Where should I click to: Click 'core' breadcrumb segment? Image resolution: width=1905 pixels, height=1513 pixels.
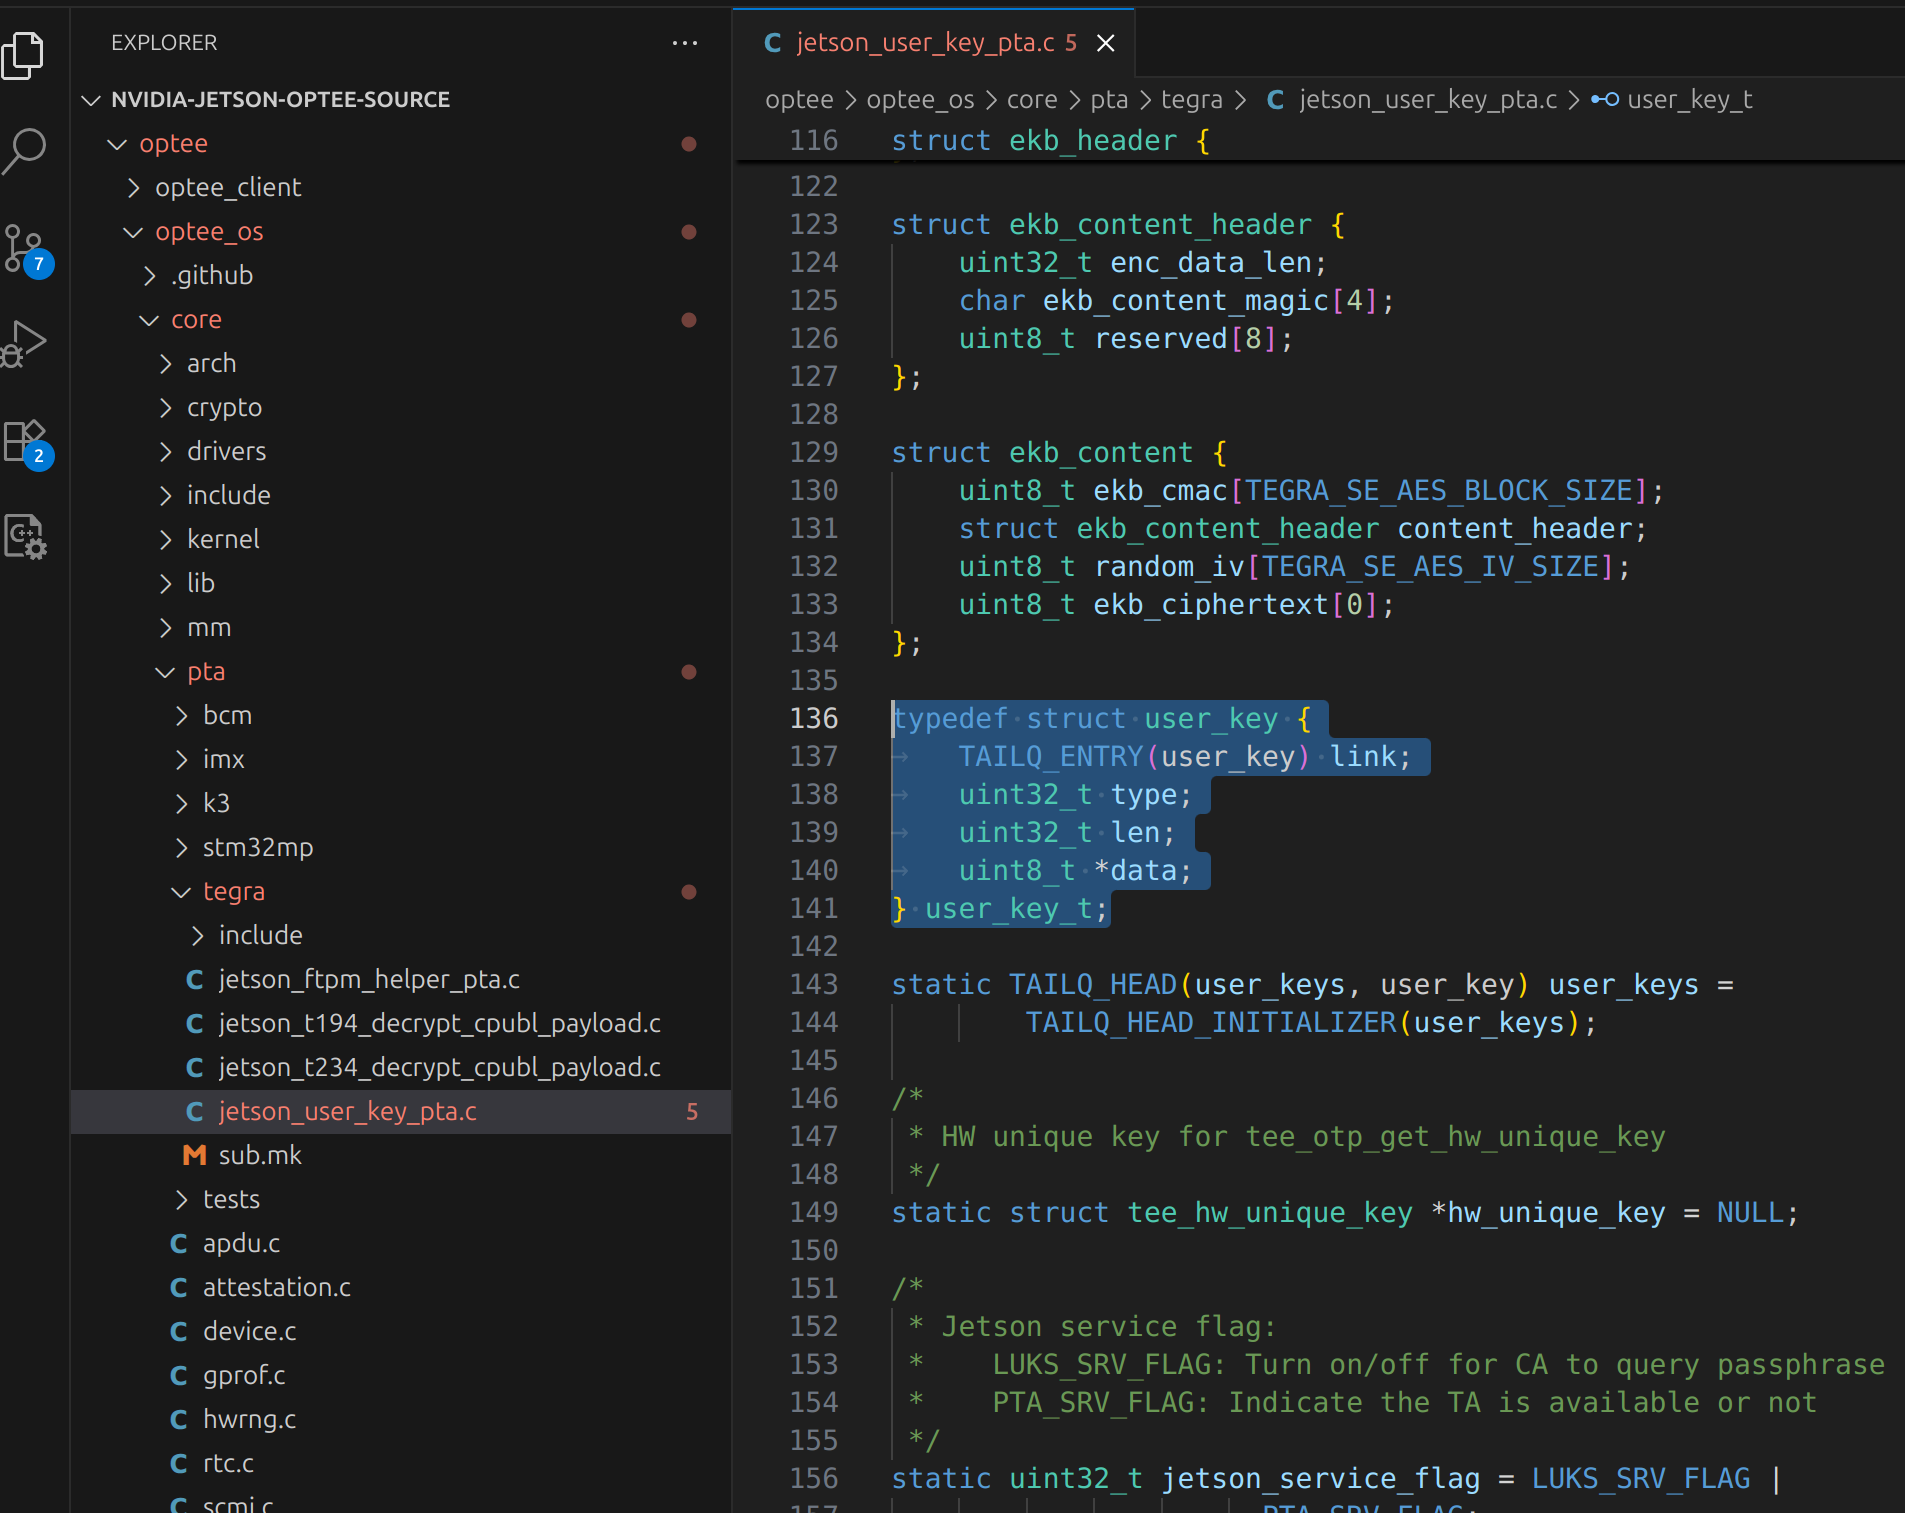(x=1032, y=100)
